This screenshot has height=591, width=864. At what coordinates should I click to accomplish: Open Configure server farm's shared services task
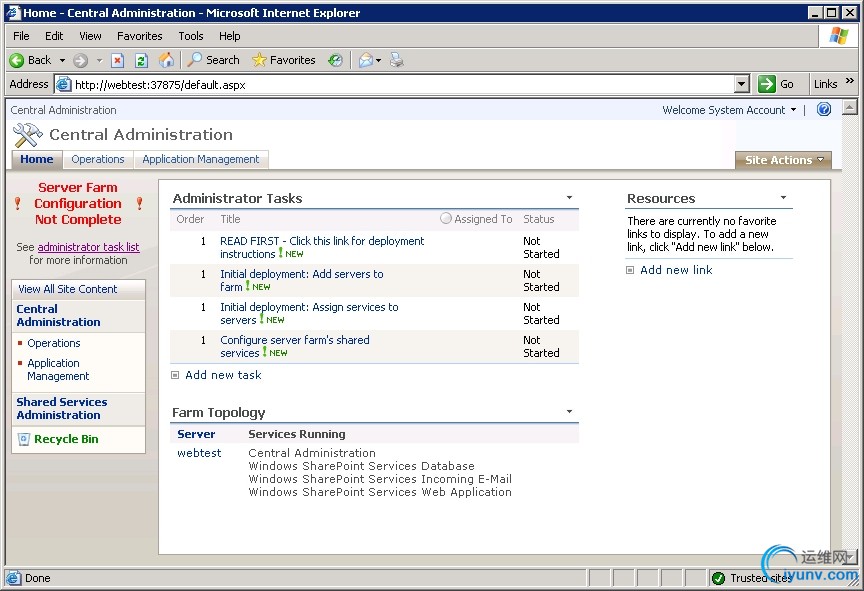click(294, 346)
